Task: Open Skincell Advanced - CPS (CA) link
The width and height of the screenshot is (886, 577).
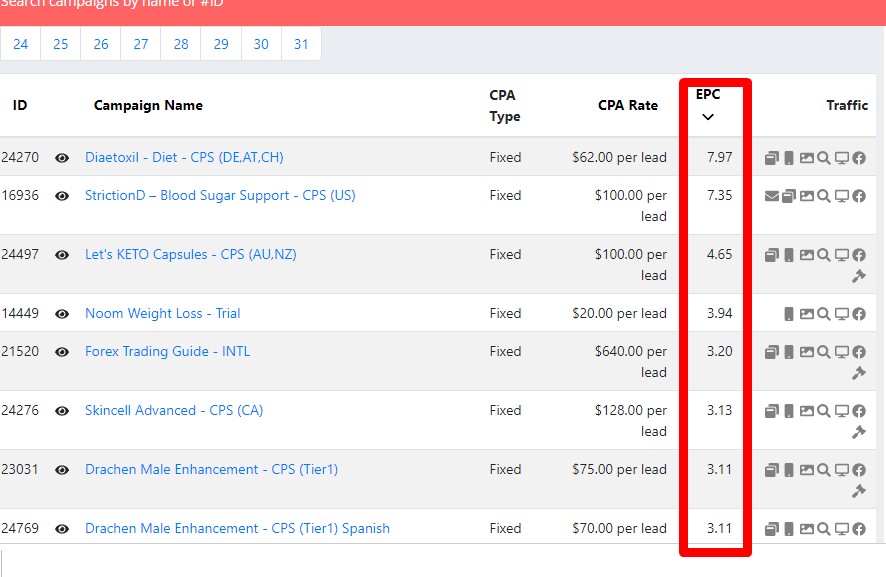Action: tap(174, 410)
